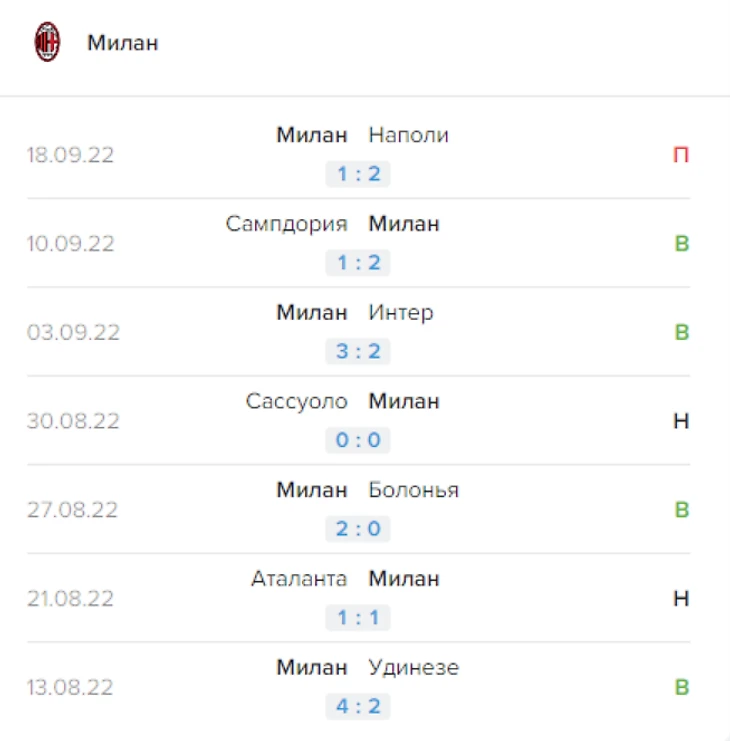
Task: Open the Сассуоло team link
Action: [296, 401]
